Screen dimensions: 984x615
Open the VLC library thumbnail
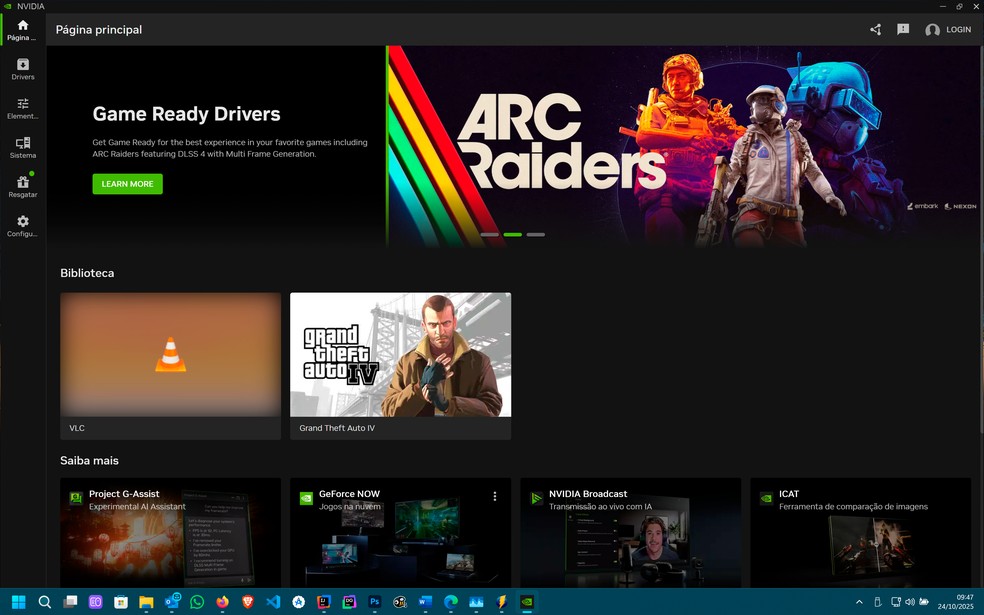coord(170,355)
